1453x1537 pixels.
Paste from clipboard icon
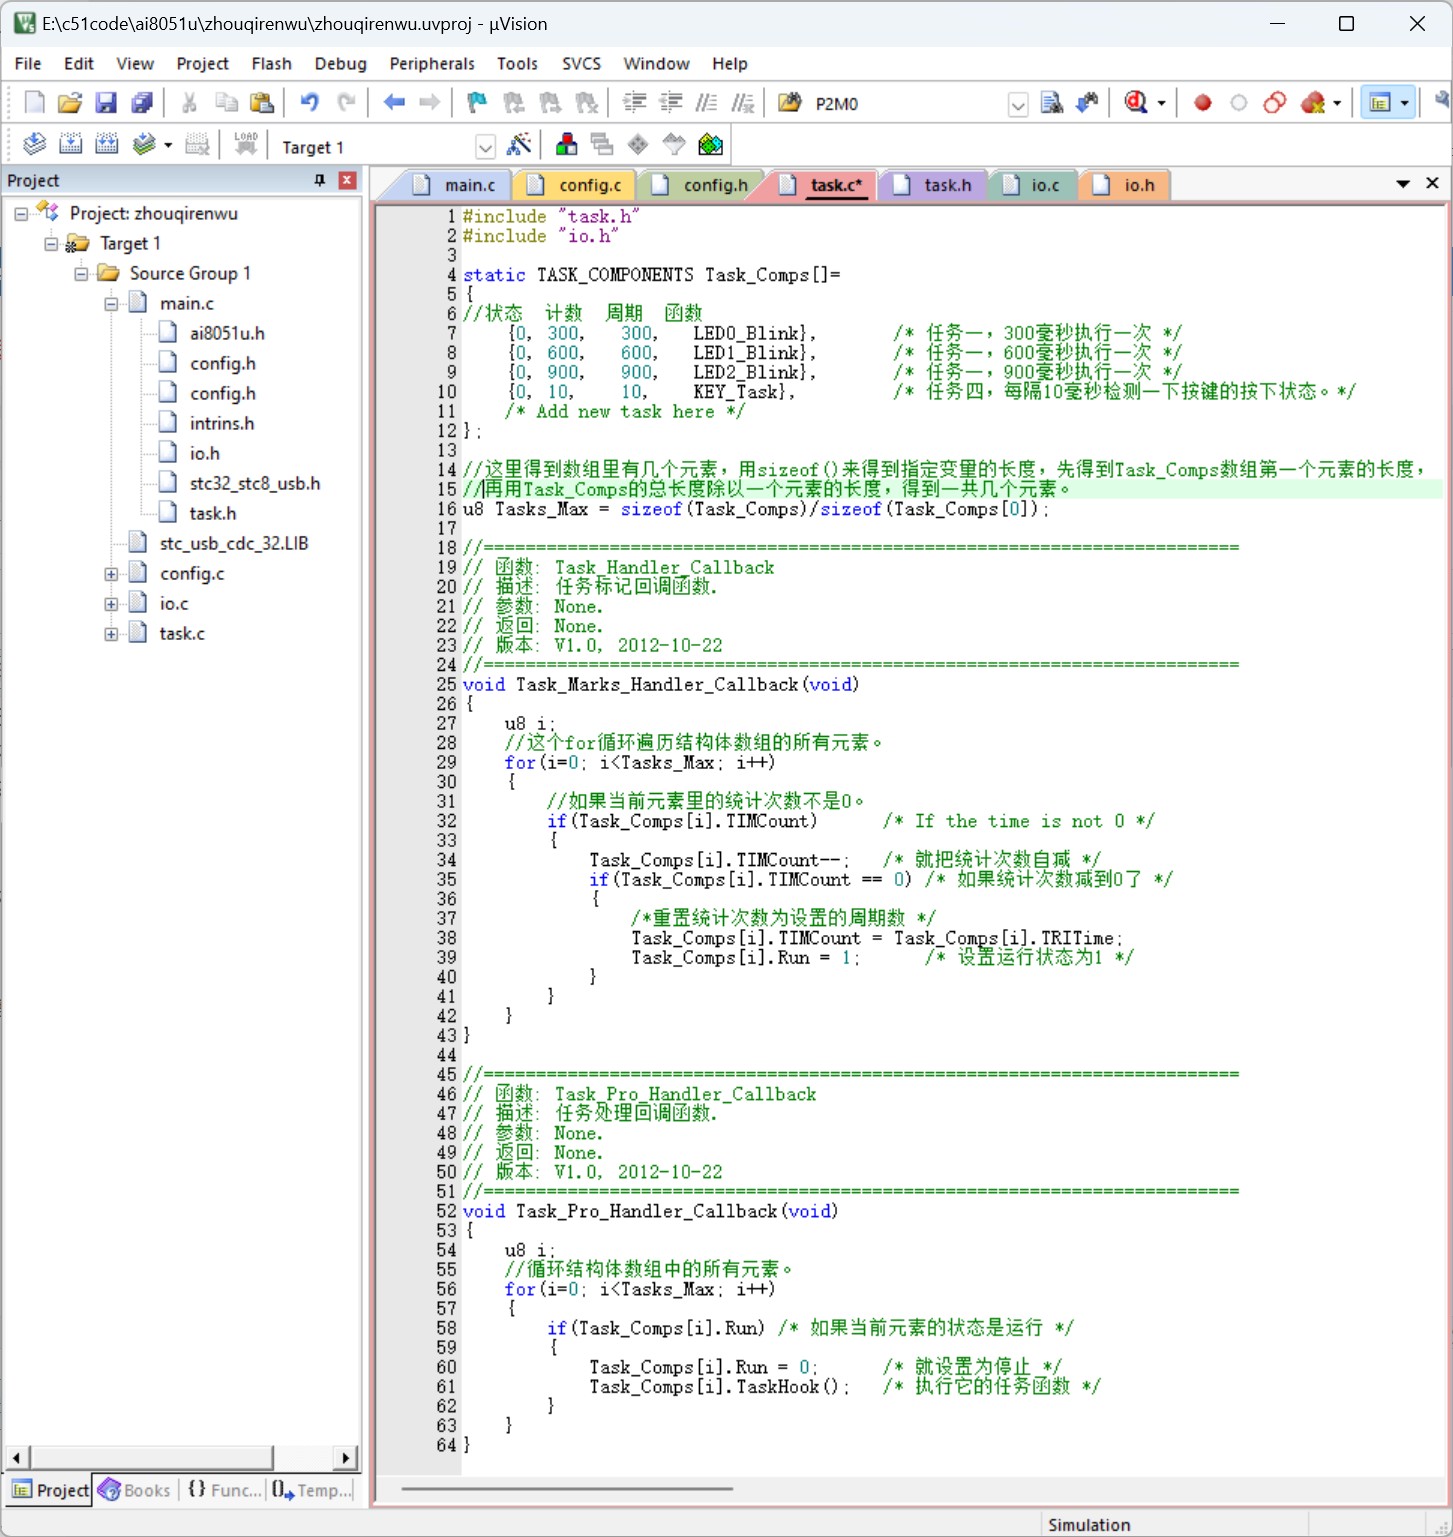(x=262, y=102)
